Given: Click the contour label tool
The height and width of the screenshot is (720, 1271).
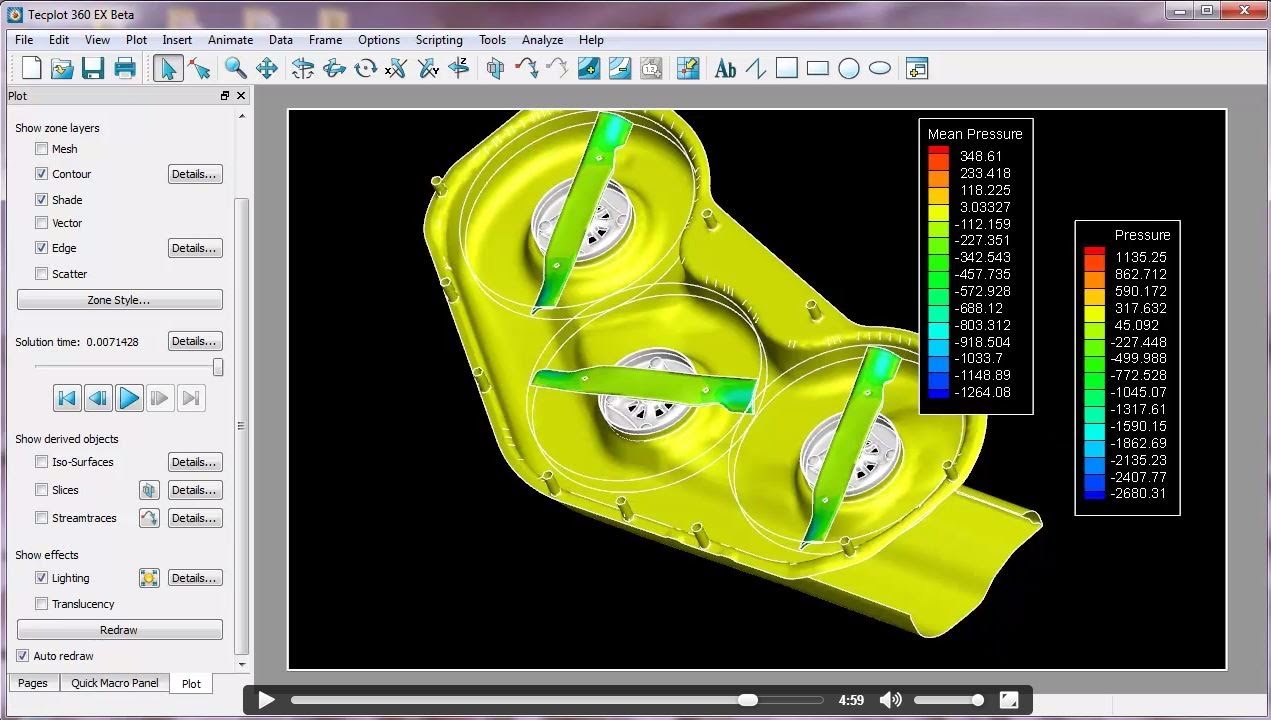Looking at the screenshot, I should [x=651, y=68].
